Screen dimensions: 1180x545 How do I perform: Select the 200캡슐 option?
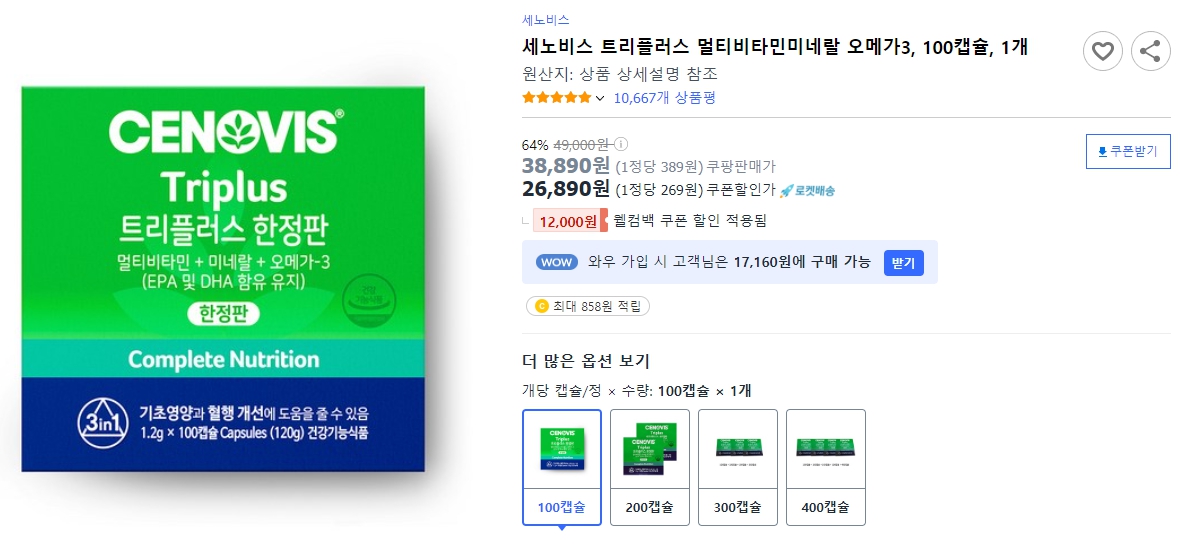pyautogui.click(x=649, y=467)
